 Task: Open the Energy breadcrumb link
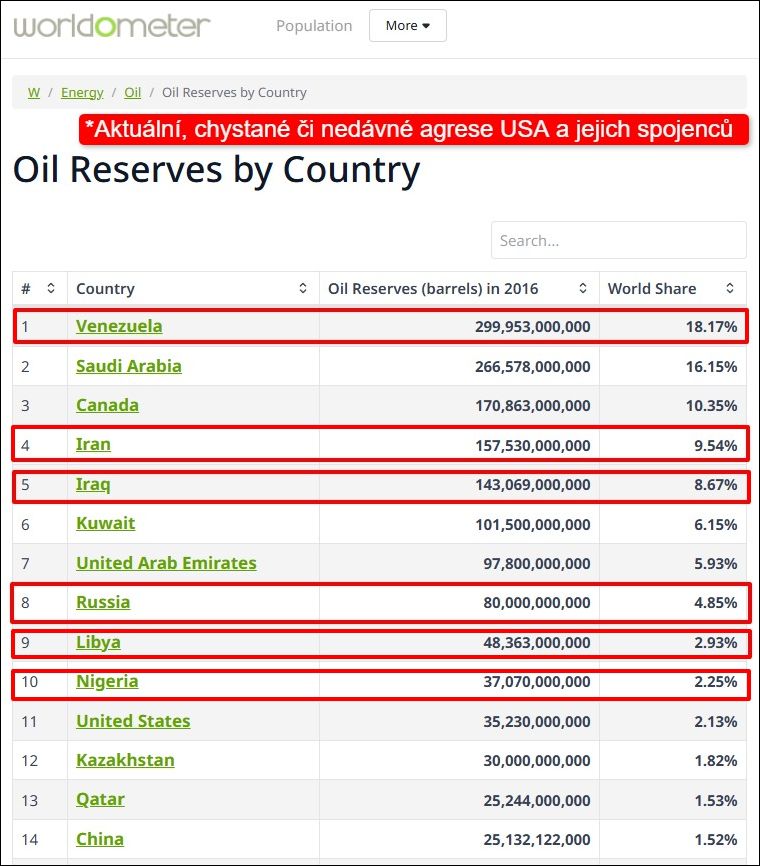[82, 92]
